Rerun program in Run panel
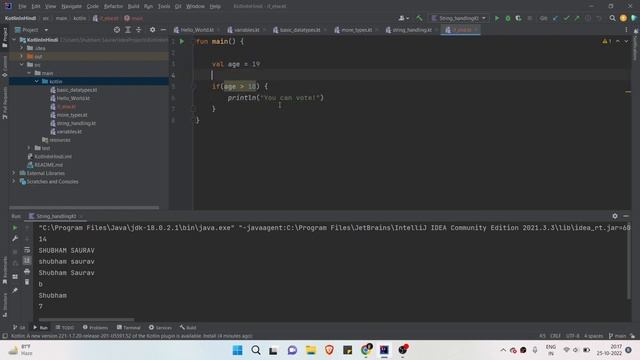The height and width of the screenshot is (360, 640). point(15,228)
